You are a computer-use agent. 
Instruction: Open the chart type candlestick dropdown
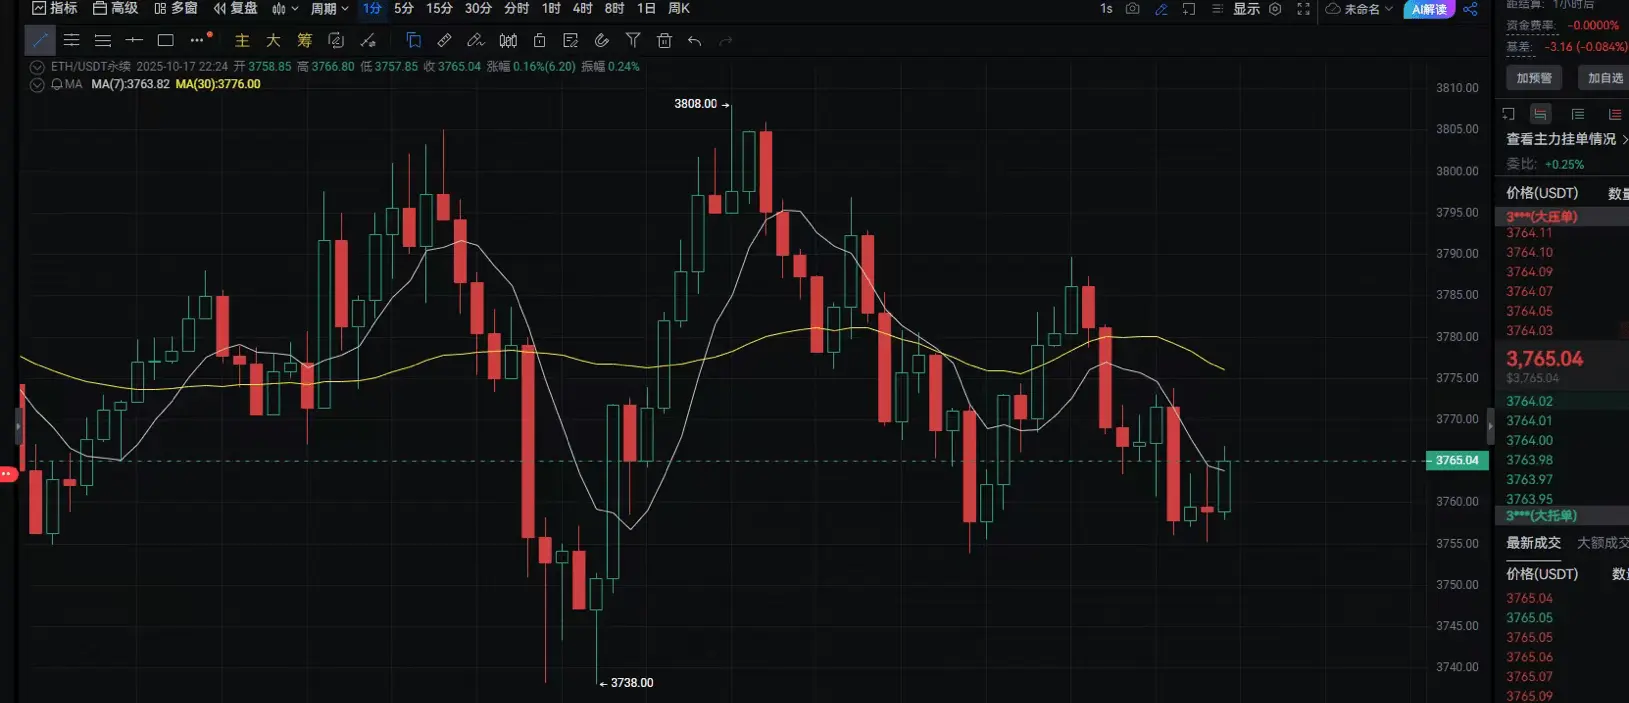pyautogui.click(x=285, y=8)
